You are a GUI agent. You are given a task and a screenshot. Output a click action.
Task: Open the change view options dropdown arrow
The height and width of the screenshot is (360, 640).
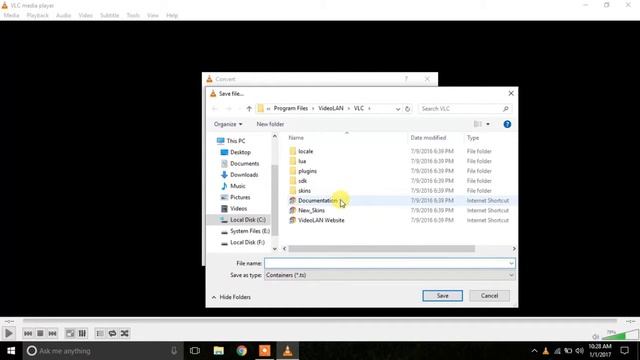click(488, 124)
